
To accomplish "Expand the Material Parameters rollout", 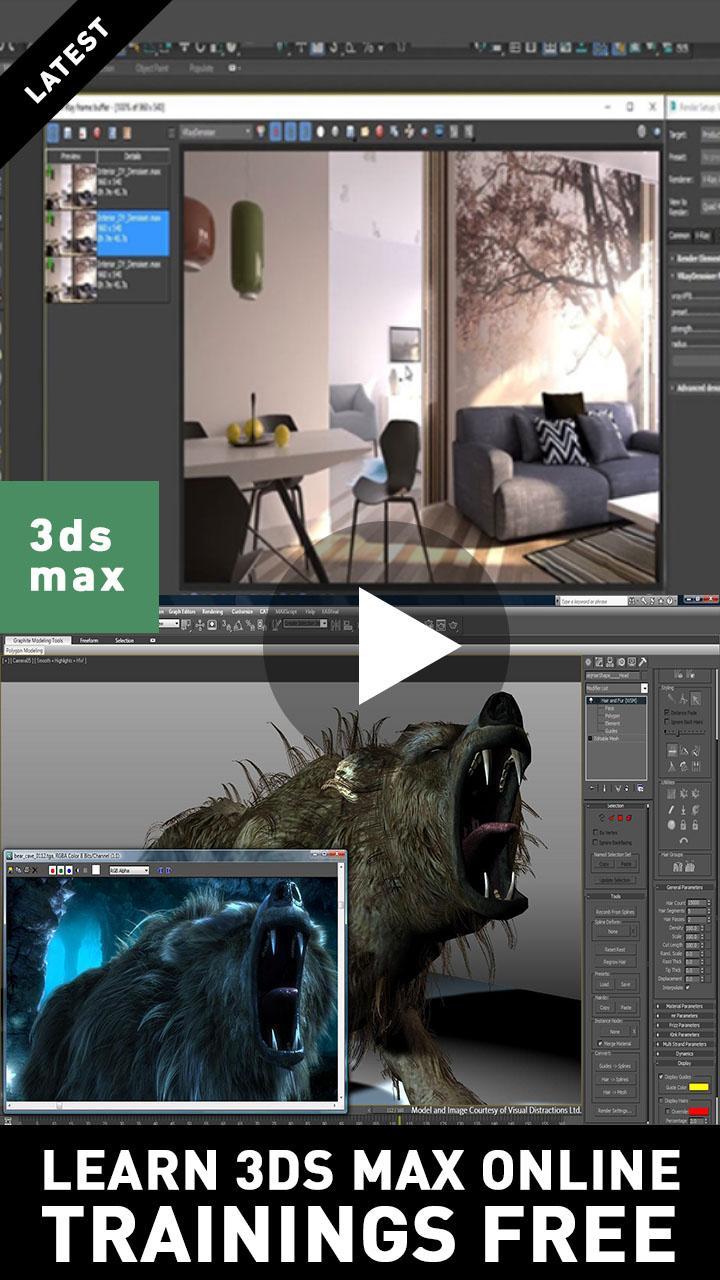I will (686, 1005).
